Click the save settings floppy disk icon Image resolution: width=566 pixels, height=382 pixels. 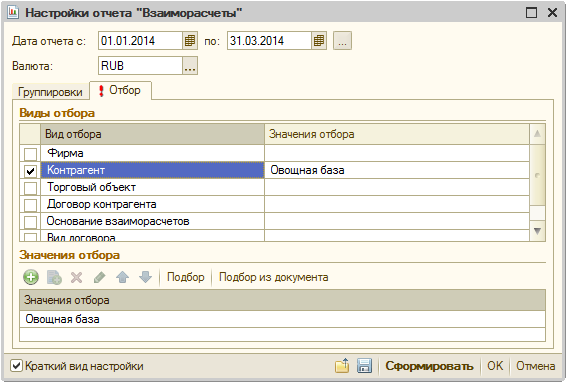coord(364,366)
